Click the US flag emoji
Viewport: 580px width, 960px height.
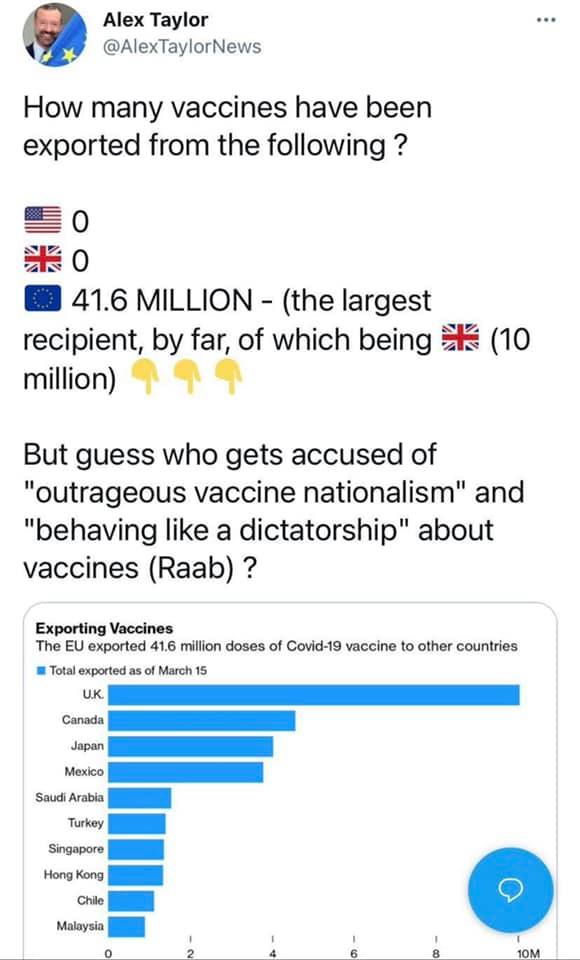(x=43, y=221)
